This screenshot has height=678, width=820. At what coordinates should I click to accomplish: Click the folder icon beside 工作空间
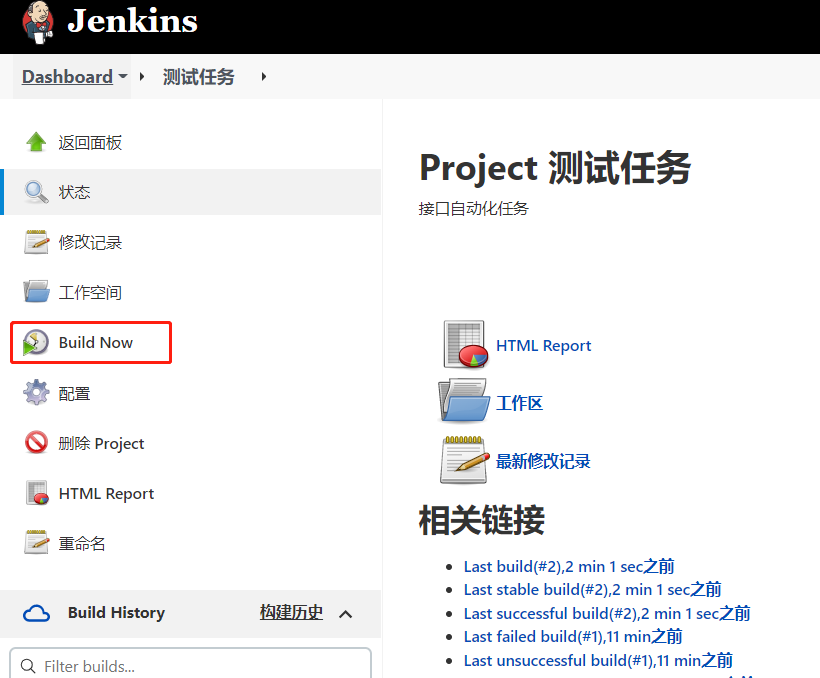(36, 291)
